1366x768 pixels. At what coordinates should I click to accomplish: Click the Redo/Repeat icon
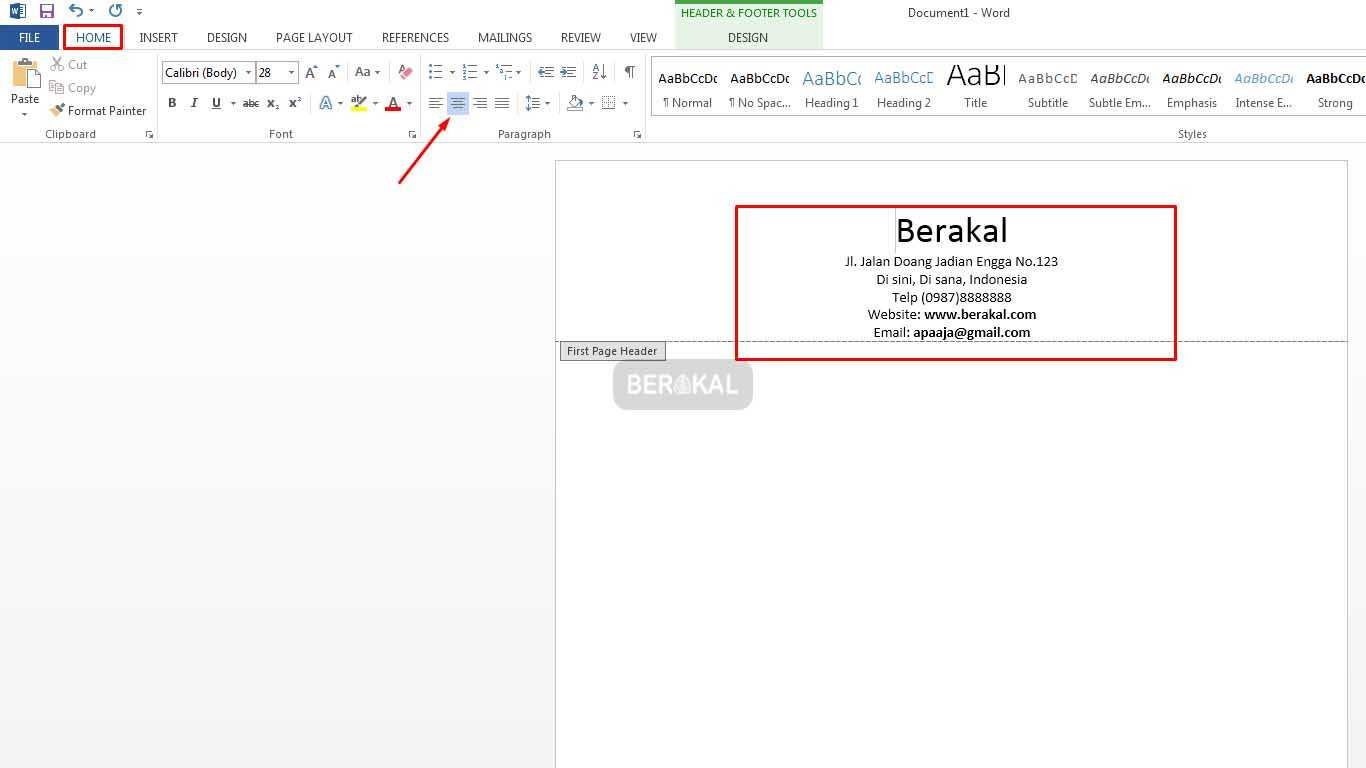click(115, 12)
